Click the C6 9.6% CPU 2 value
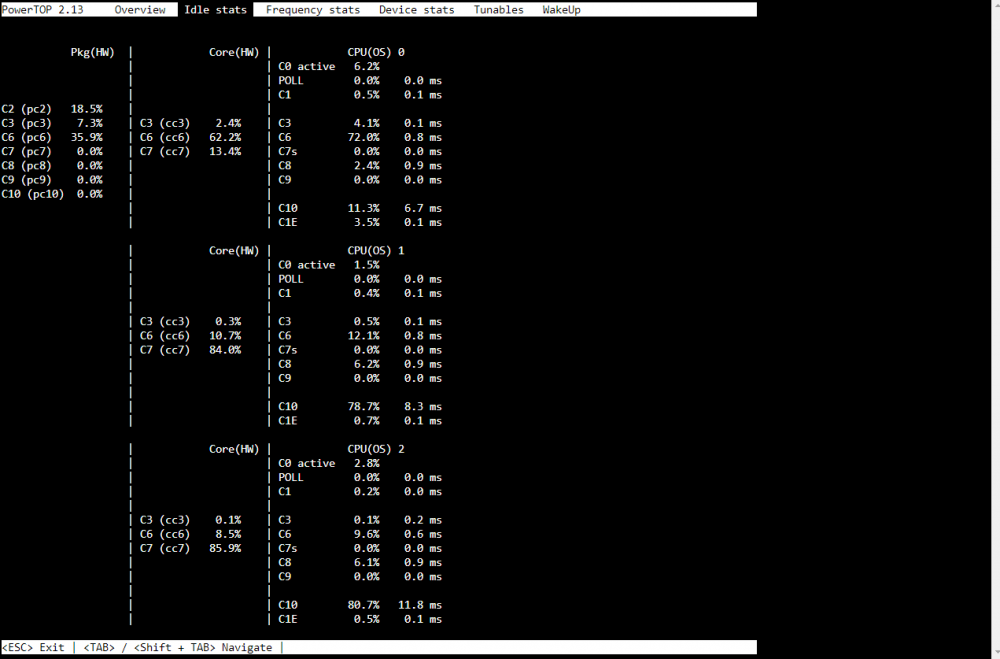The image size is (1000, 659). (x=367, y=534)
